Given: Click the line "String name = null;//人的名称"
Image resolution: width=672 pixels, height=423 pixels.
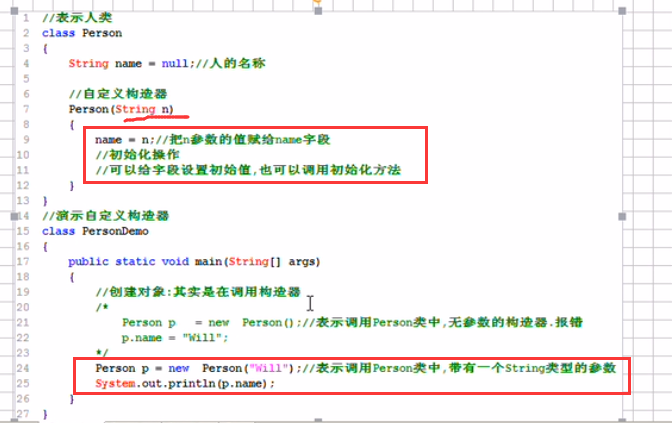Looking at the screenshot, I should [167, 63].
